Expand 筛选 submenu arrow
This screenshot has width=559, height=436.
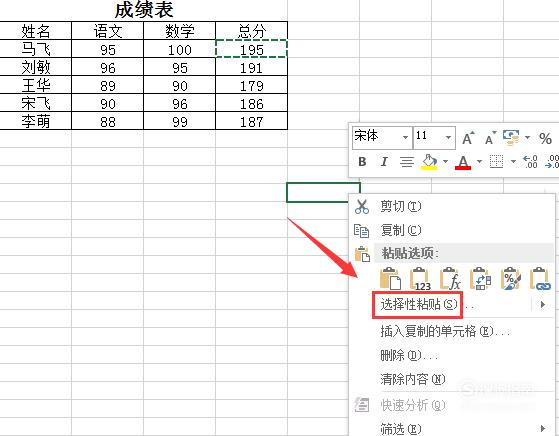(543, 428)
